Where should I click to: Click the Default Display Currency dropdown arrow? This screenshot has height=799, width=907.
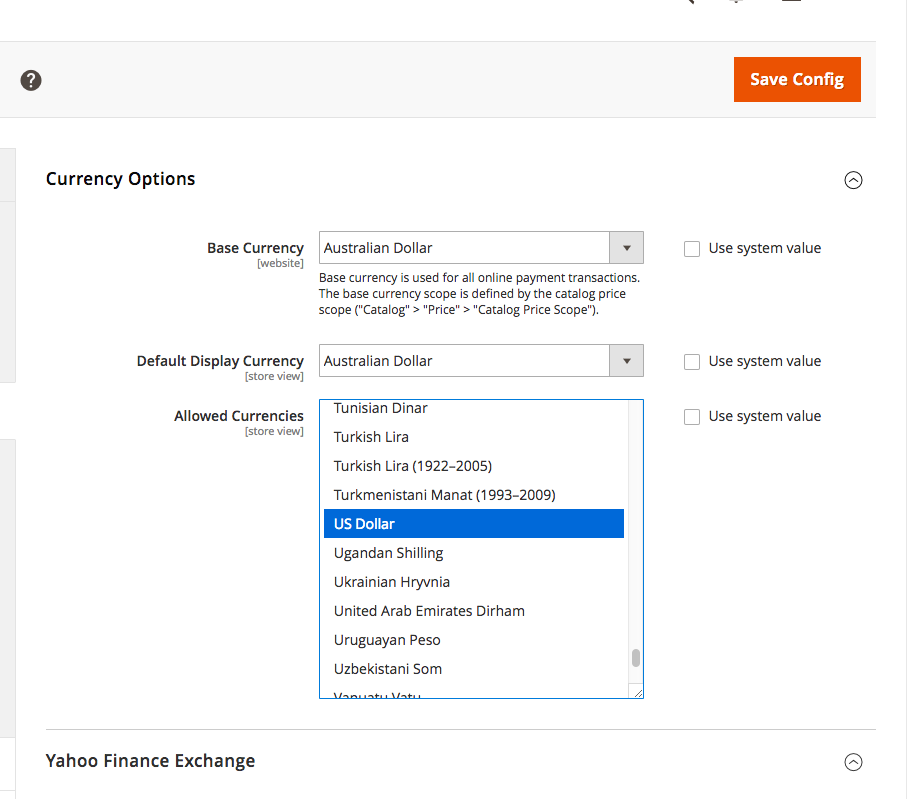(627, 360)
